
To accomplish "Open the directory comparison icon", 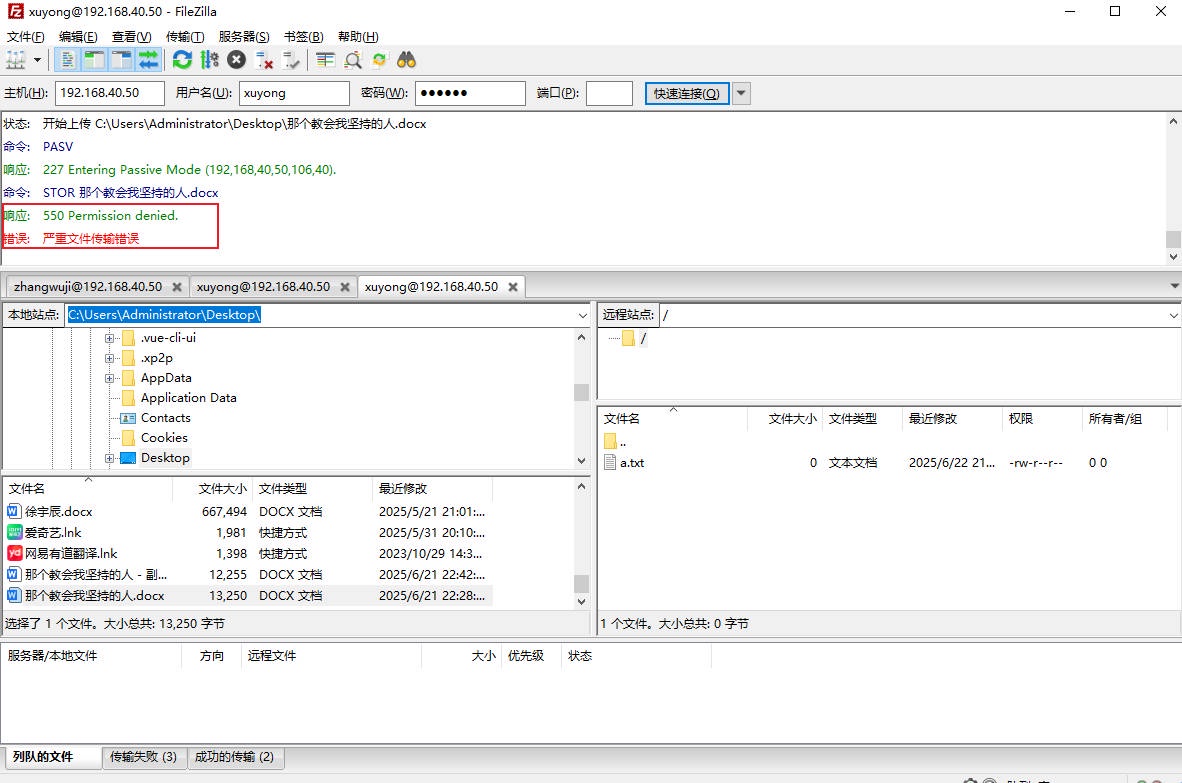I will click(x=325, y=60).
